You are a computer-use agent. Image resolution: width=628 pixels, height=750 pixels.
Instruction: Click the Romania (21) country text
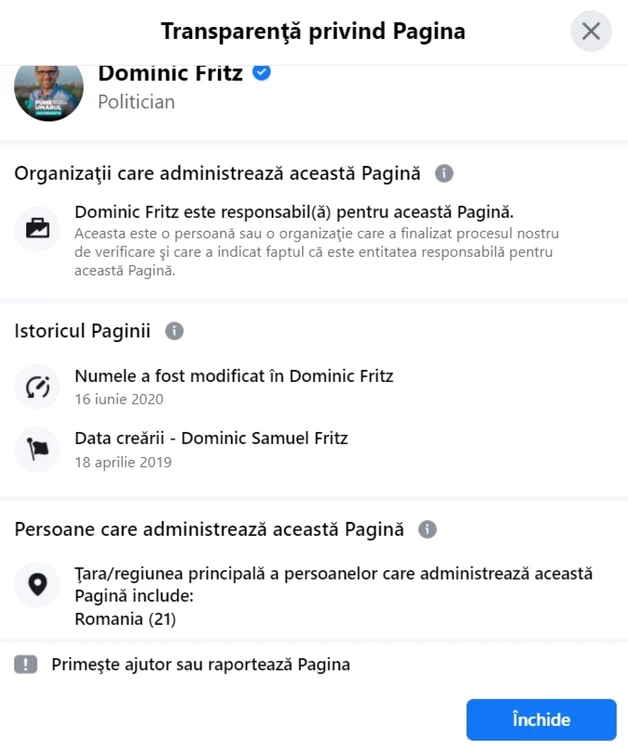(125, 619)
